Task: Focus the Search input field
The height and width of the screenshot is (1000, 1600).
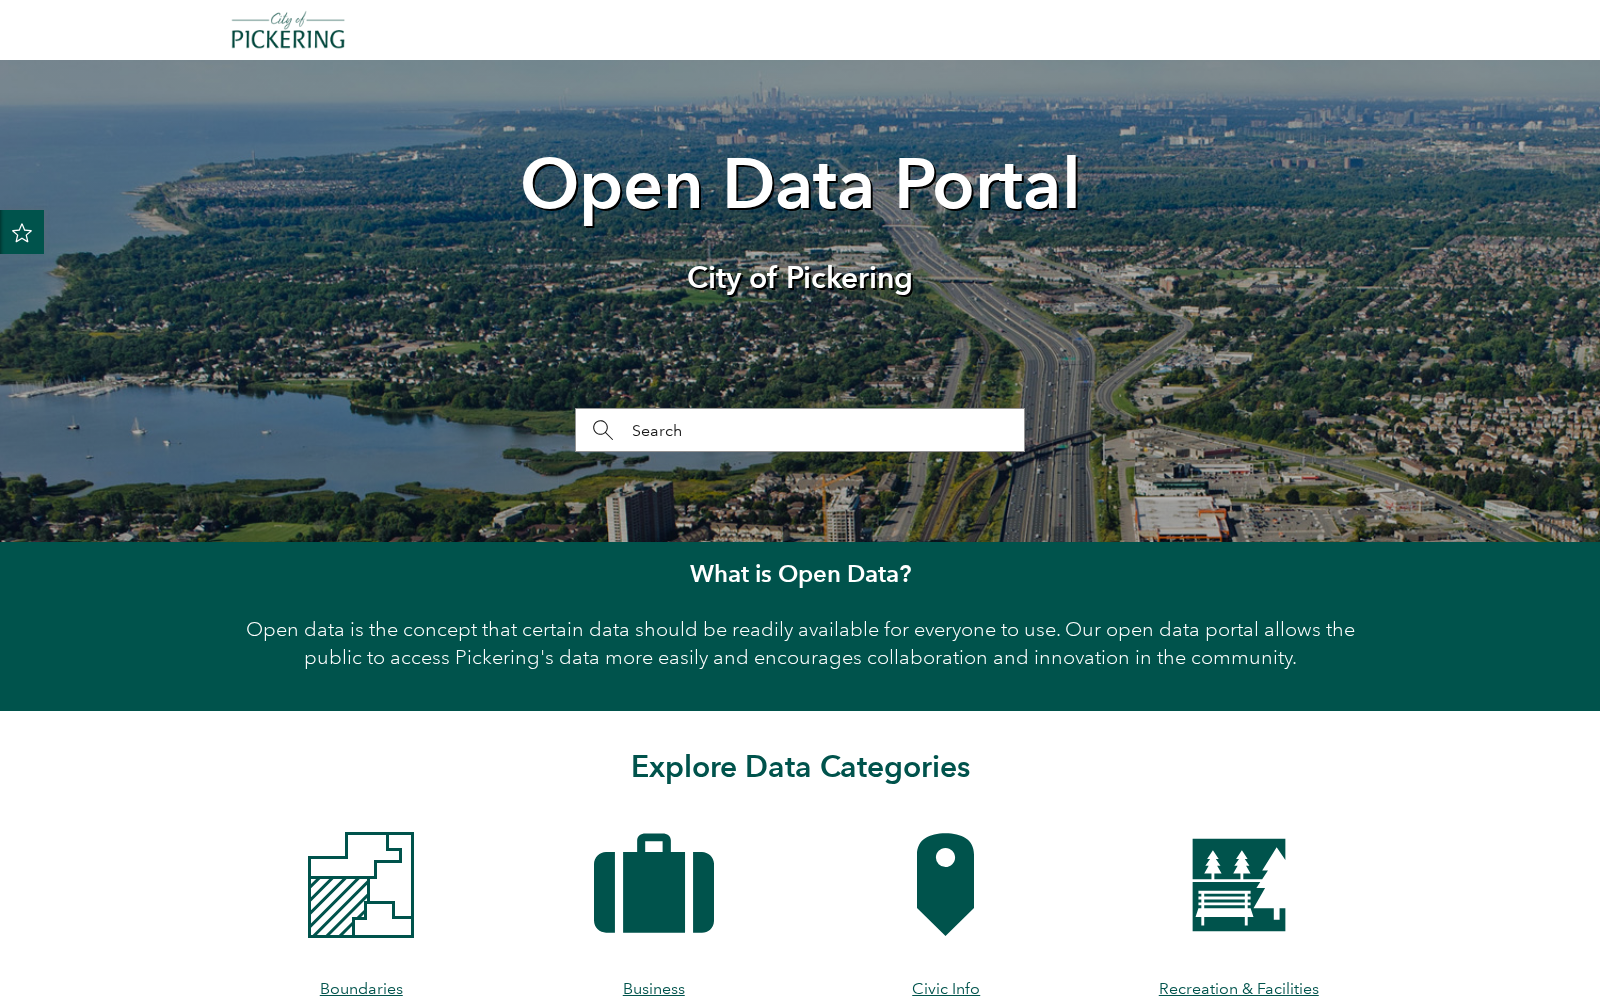Action: (800, 430)
